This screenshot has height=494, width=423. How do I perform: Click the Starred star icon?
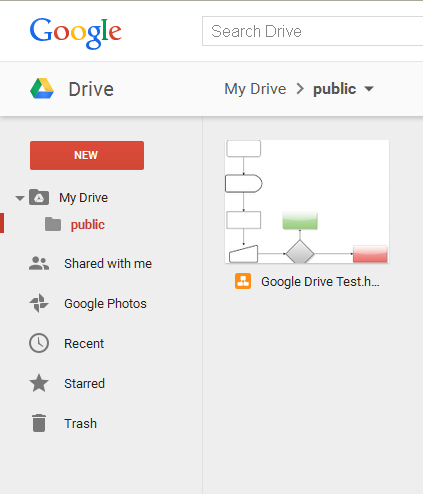coord(39,383)
